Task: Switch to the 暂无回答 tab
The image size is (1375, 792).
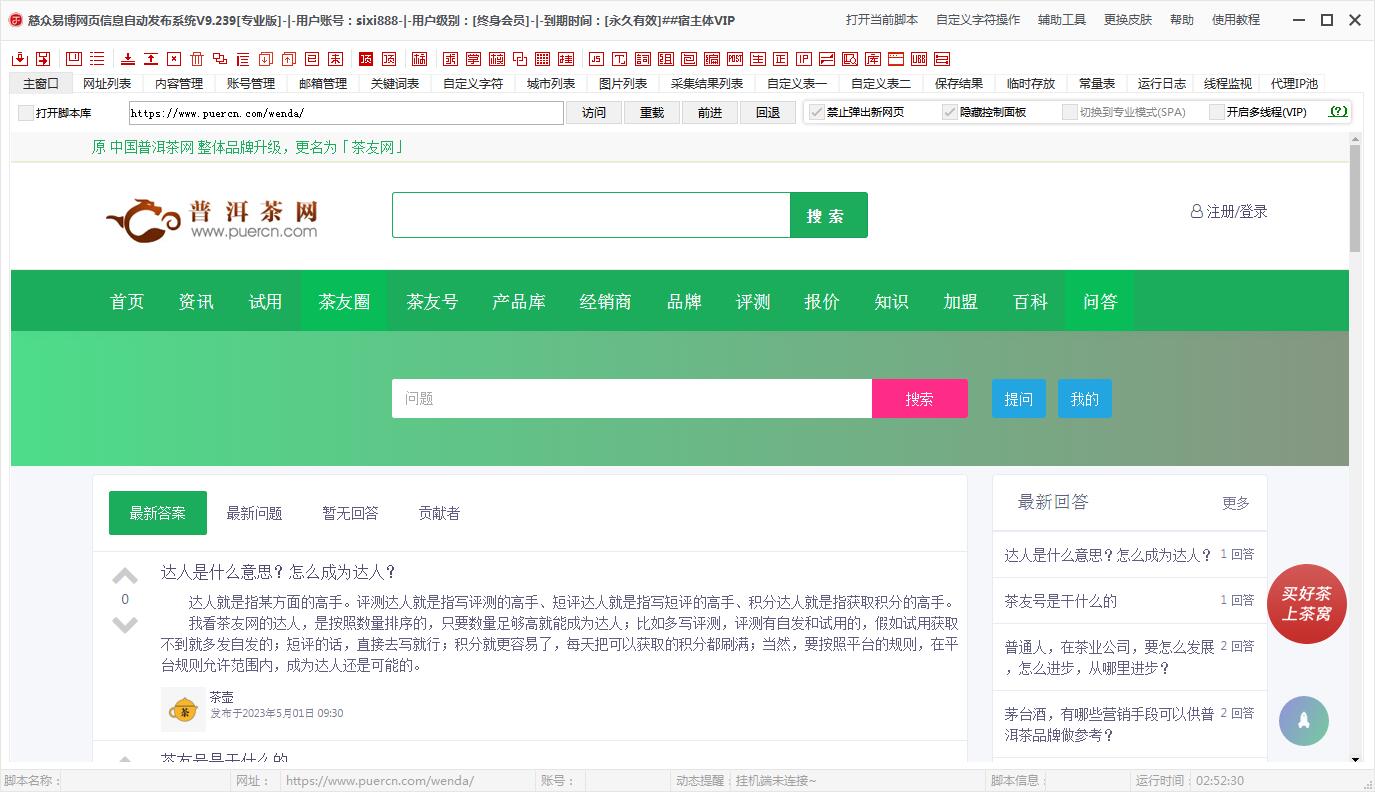Action: point(350,513)
